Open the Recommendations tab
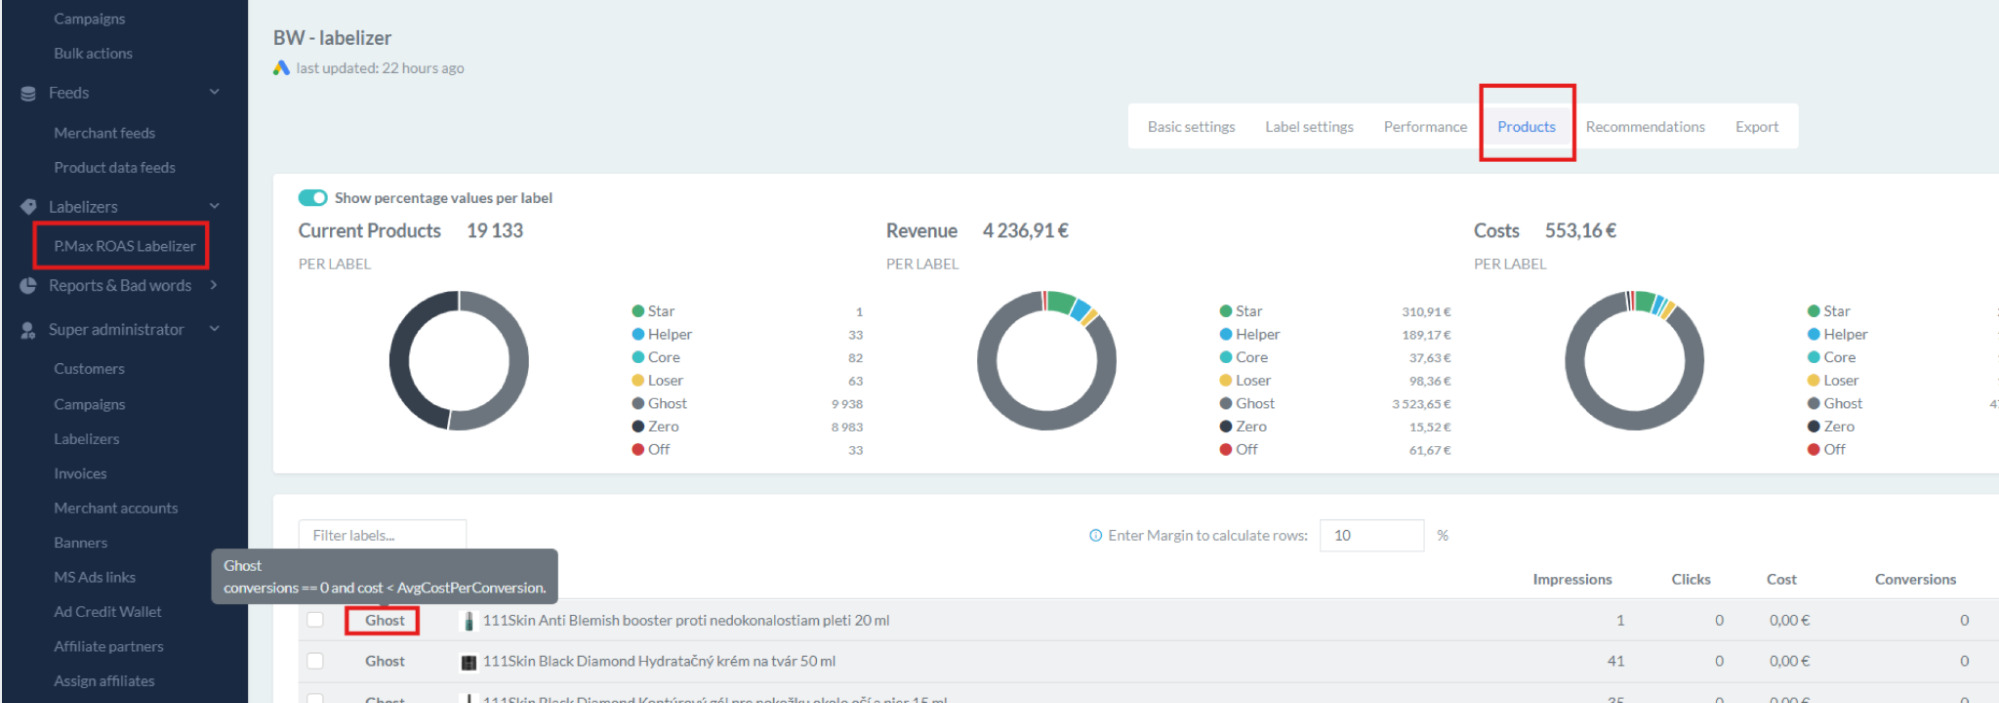The width and height of the screenshot is (1999, 703). [1644, 127]
